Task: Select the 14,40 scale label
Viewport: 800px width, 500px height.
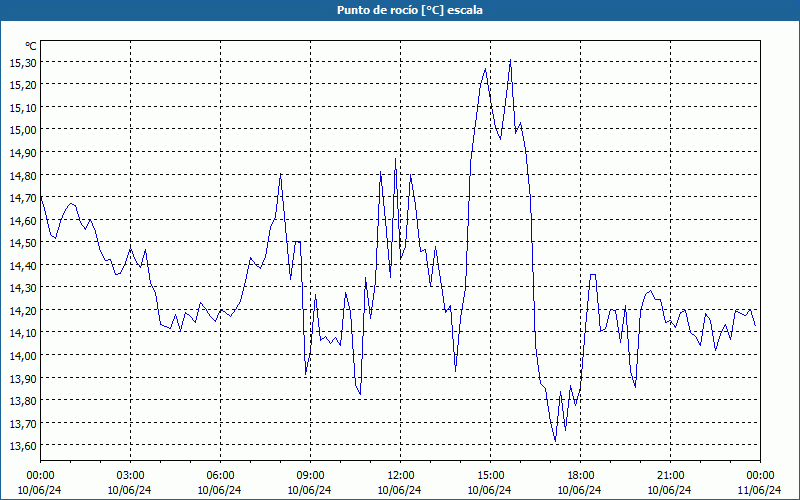Action: tap(22, 265)
